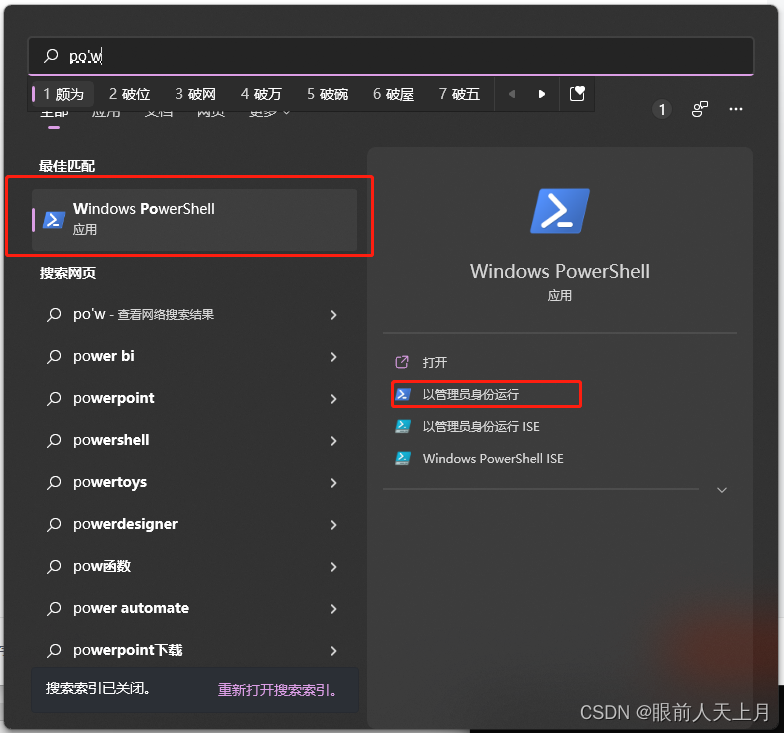The width and height of the screenshot is (784, 733).
Task: Choose IME candidate 5 破碗
Action: point(328,94)
